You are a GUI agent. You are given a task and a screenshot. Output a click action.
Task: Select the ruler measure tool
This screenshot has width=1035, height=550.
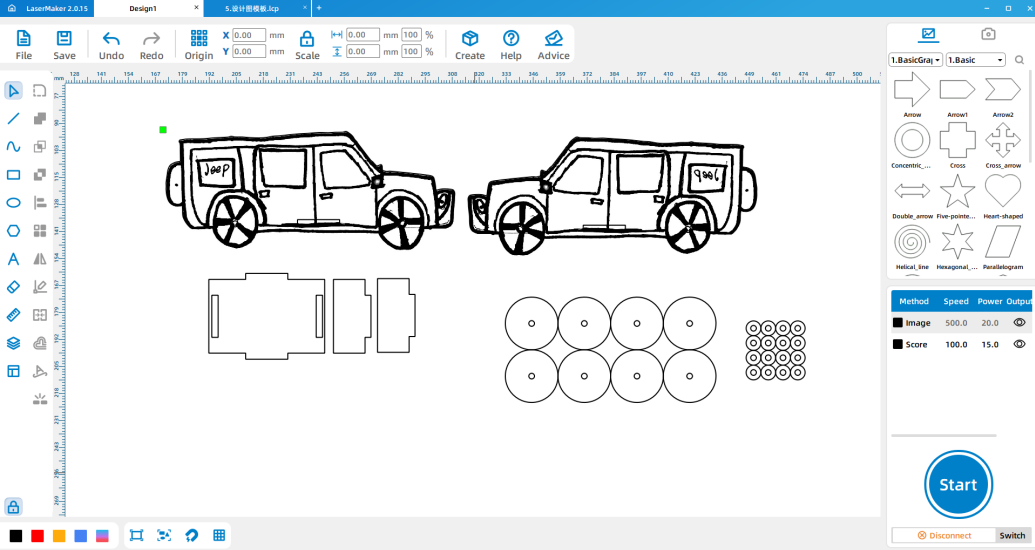tap(13, 315)
